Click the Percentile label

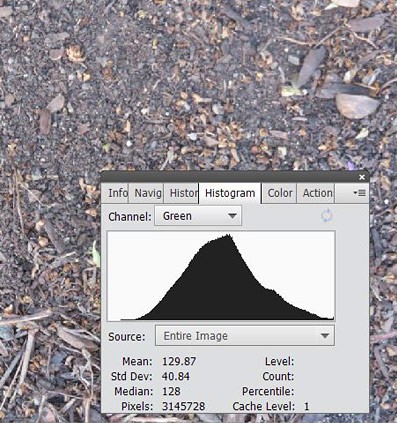(x=268, y=391)
